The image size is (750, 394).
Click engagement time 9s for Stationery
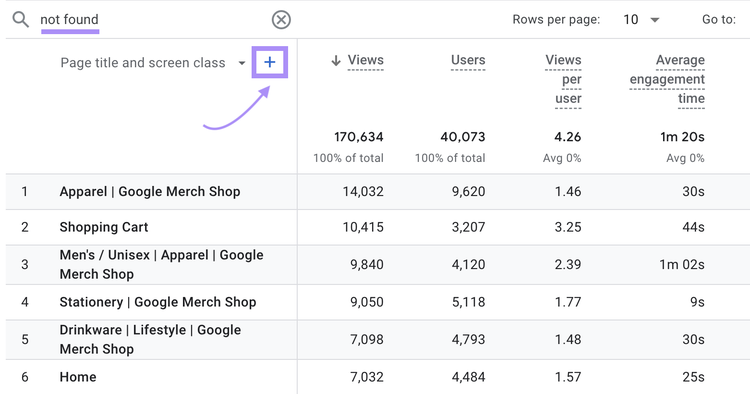[x=698, y=302]
